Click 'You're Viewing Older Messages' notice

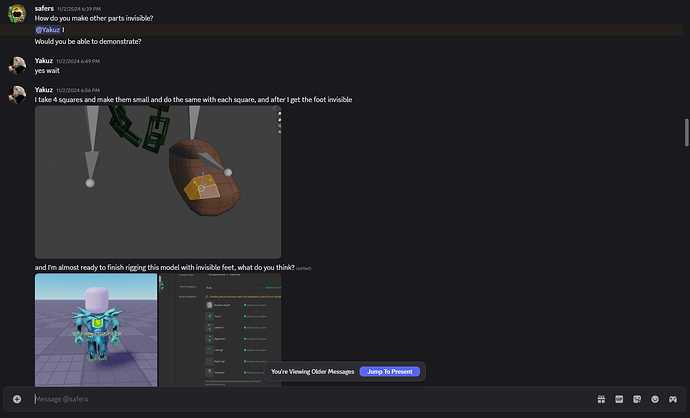tap(312, 371)
